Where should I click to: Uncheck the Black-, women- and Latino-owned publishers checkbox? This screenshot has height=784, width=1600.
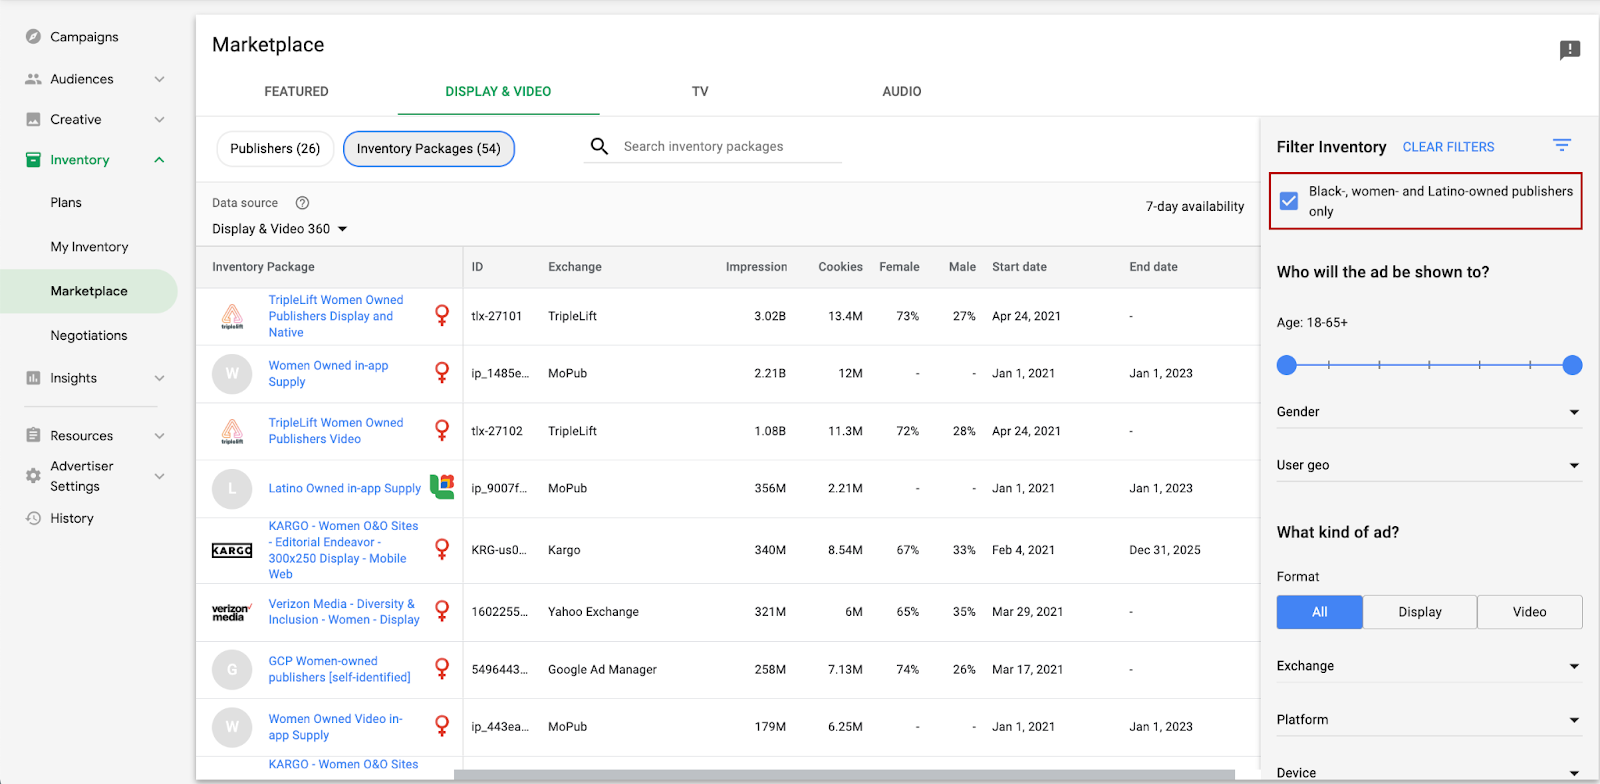pyautogui.click(x=1289, y=201)
